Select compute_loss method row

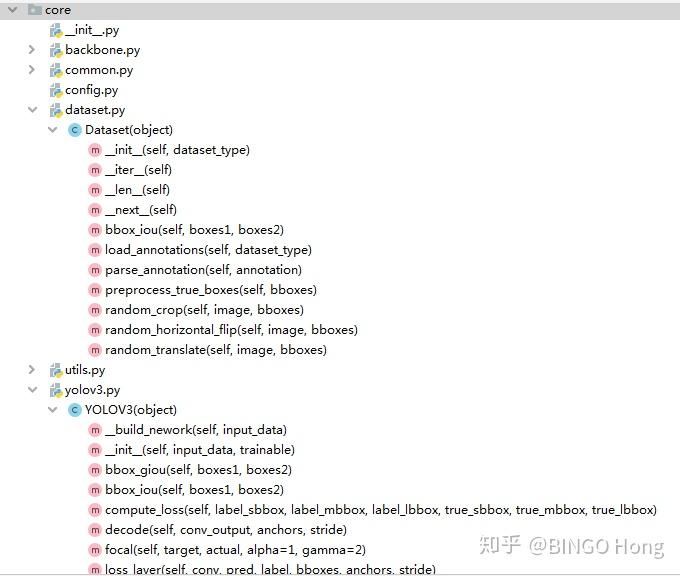[381, 510]
